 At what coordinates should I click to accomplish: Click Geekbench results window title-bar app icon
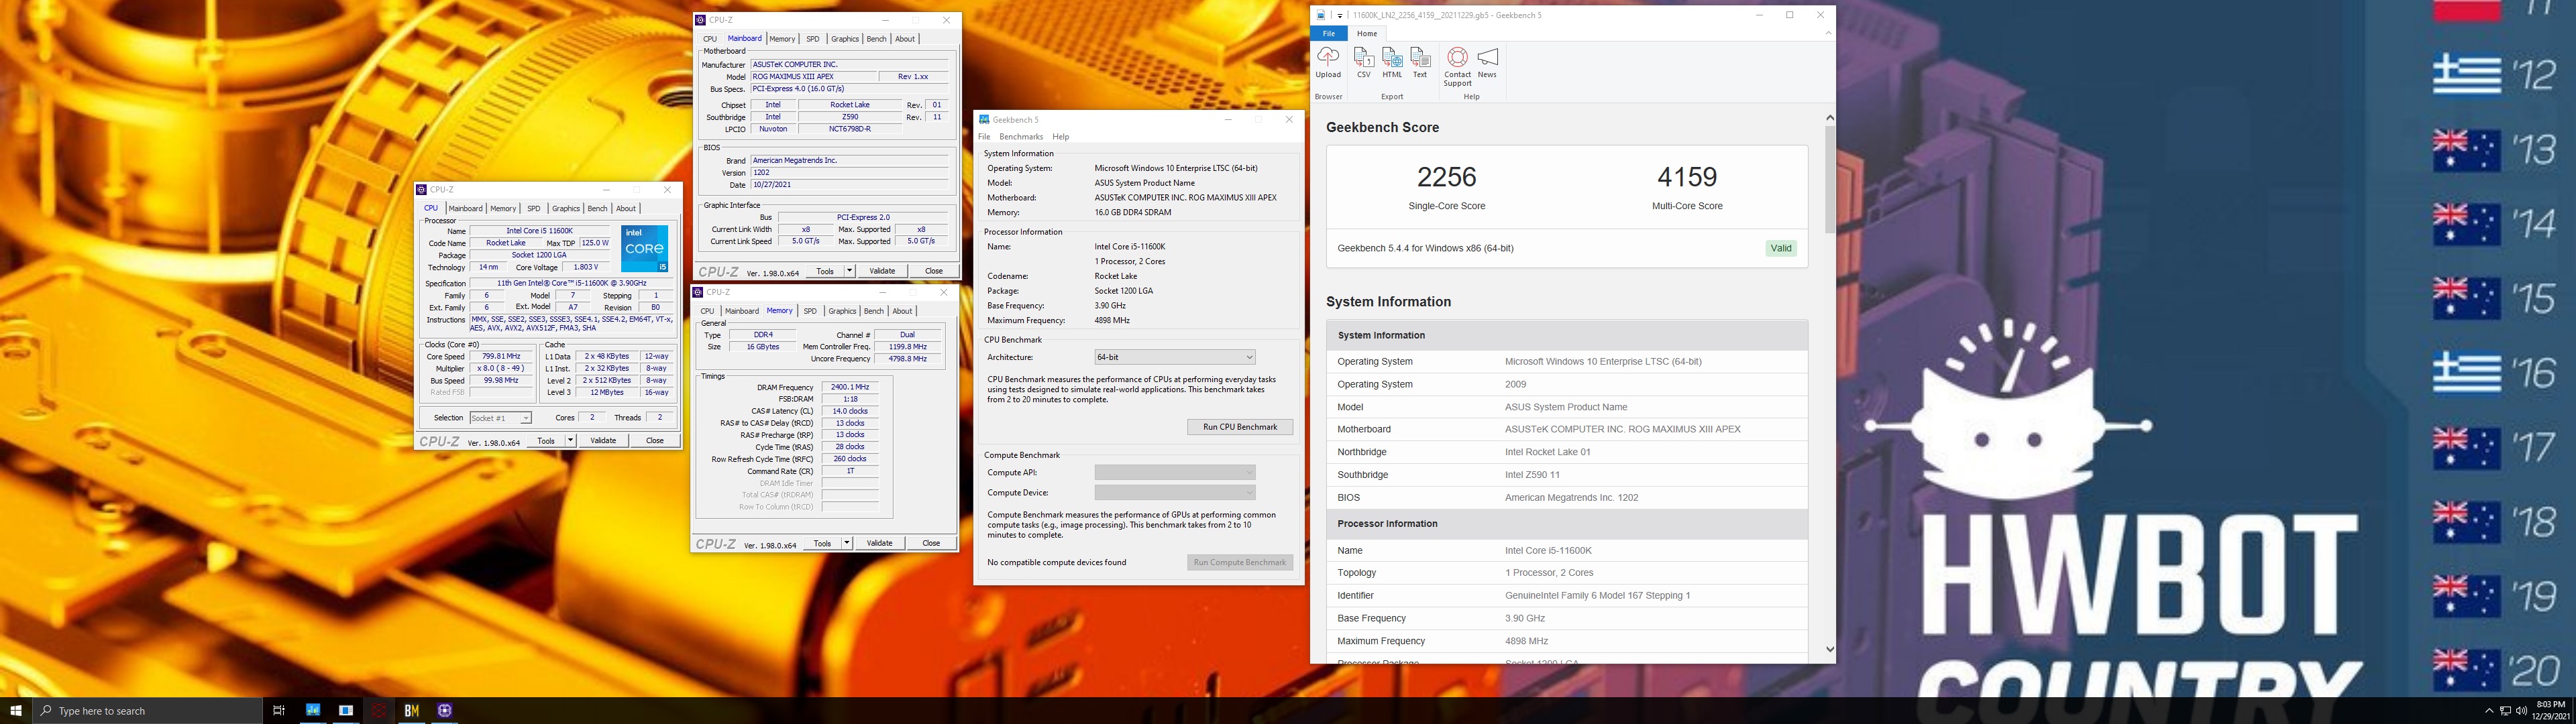click(x=1321, y=15)
